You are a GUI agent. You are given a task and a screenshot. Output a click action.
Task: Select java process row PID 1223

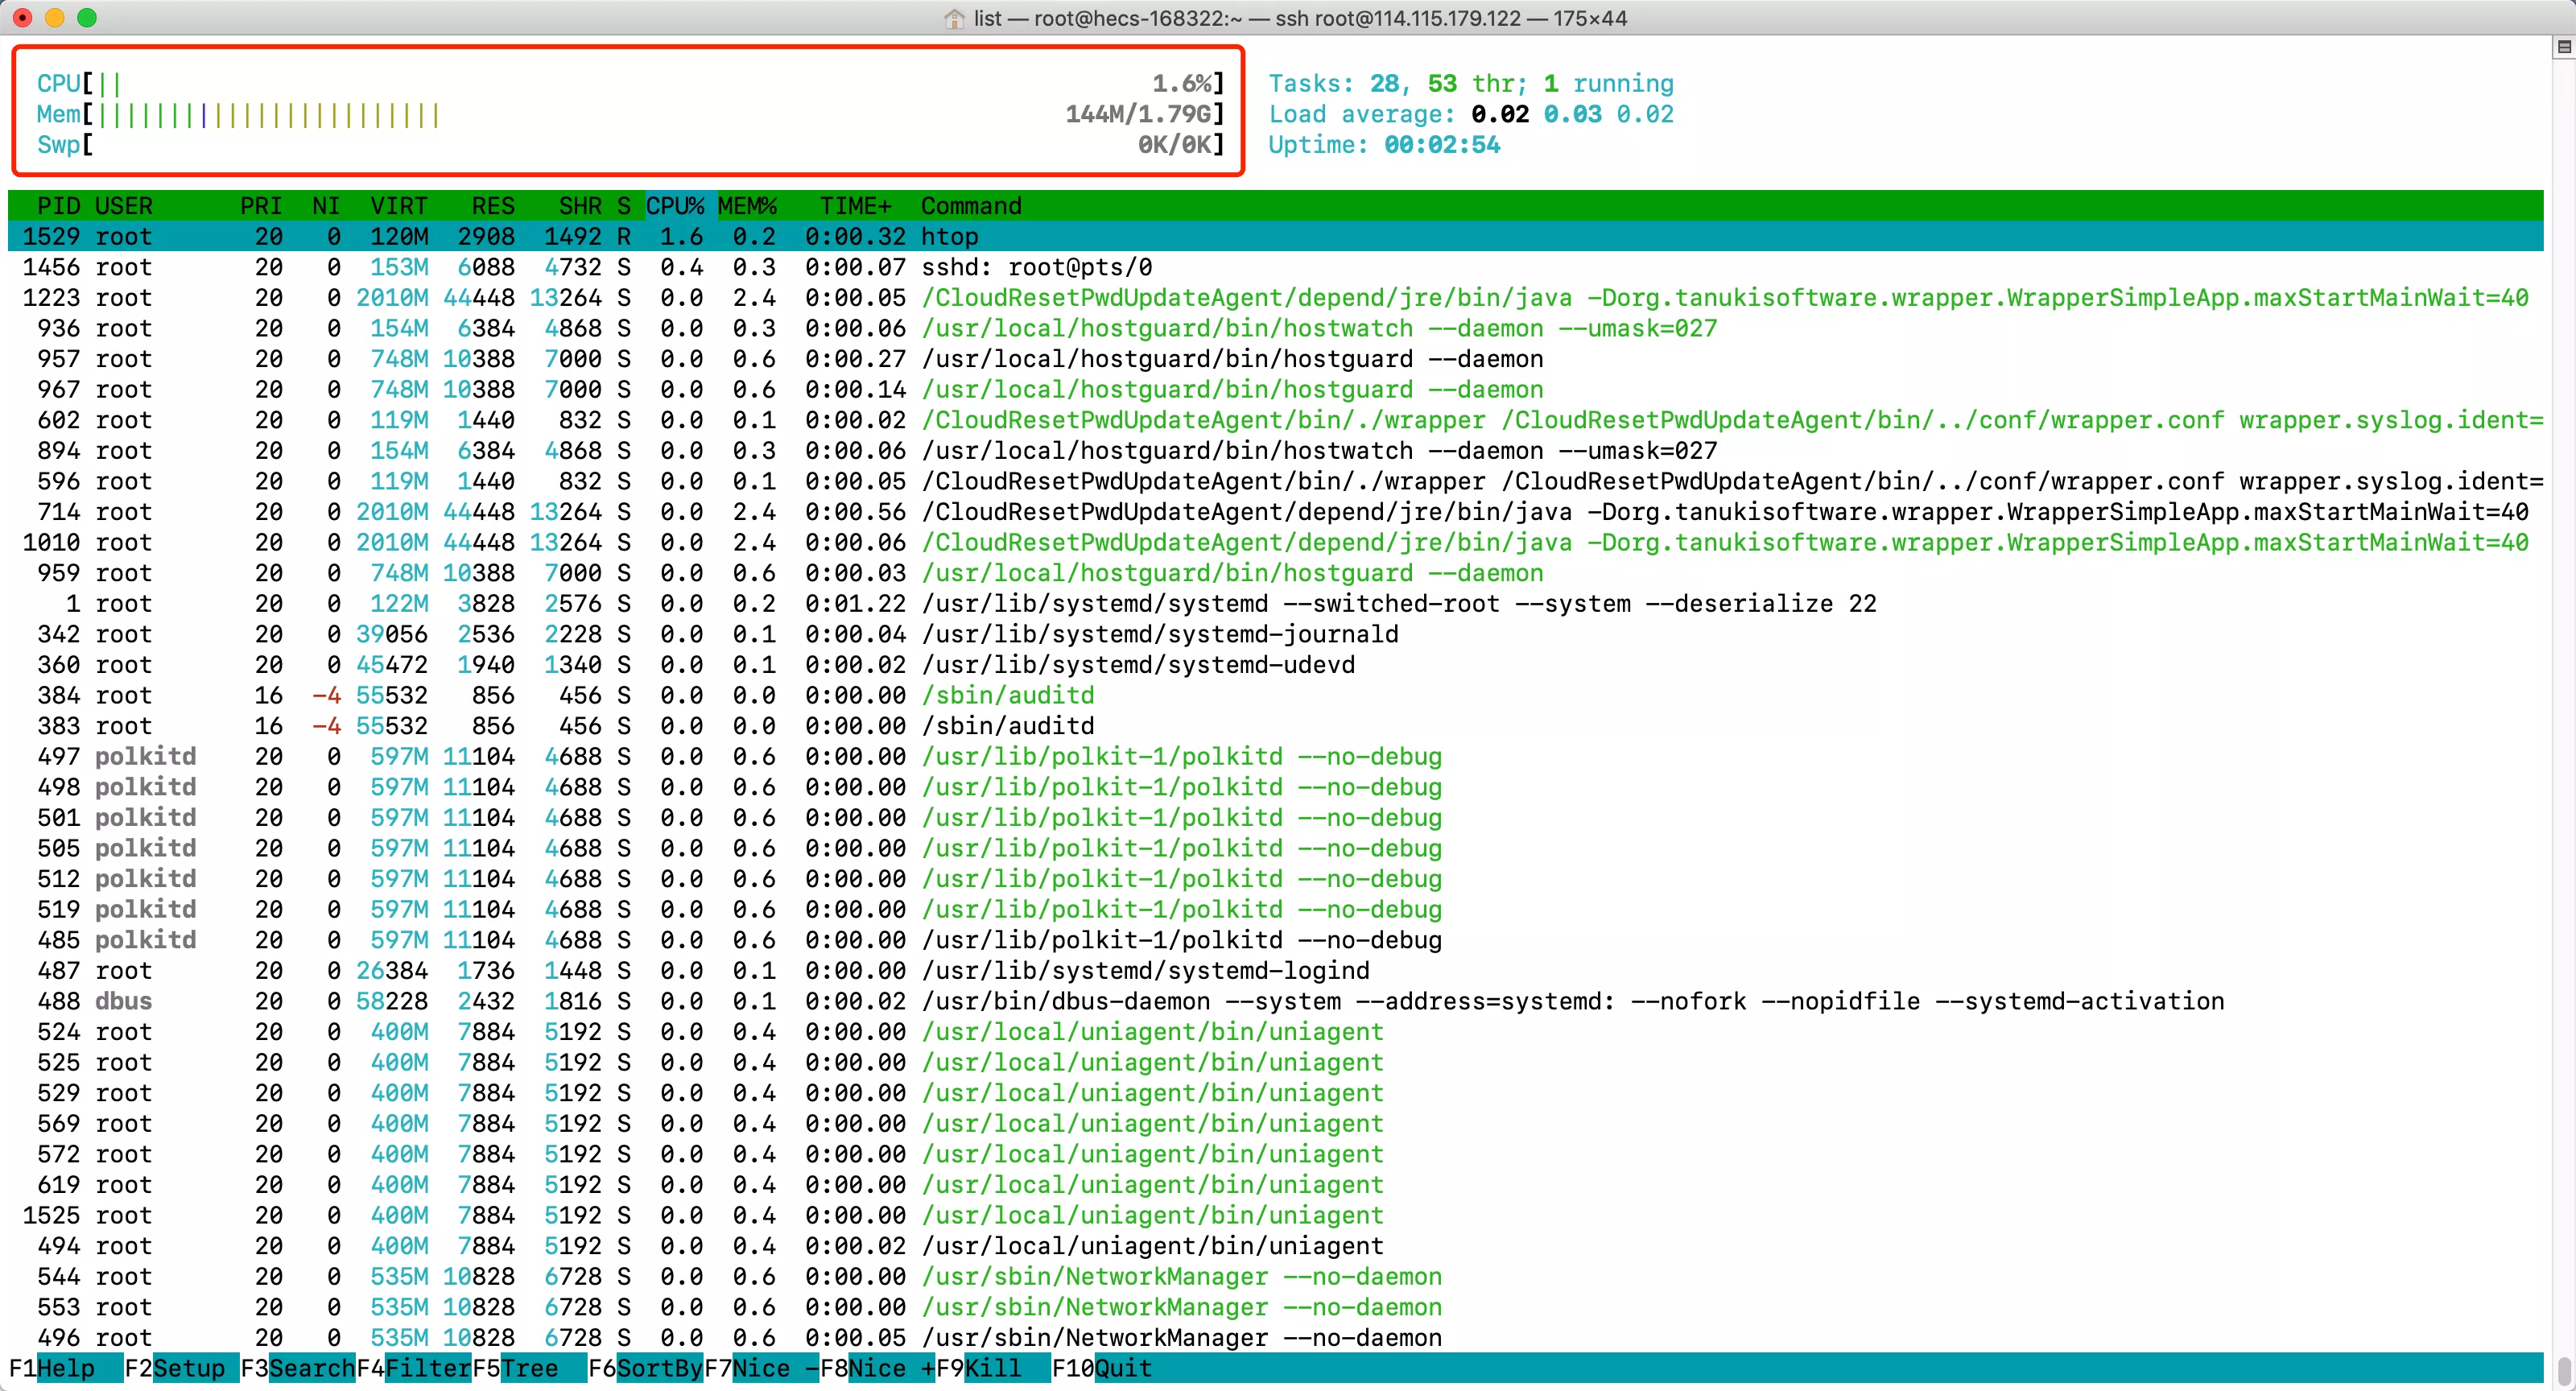1275,298
